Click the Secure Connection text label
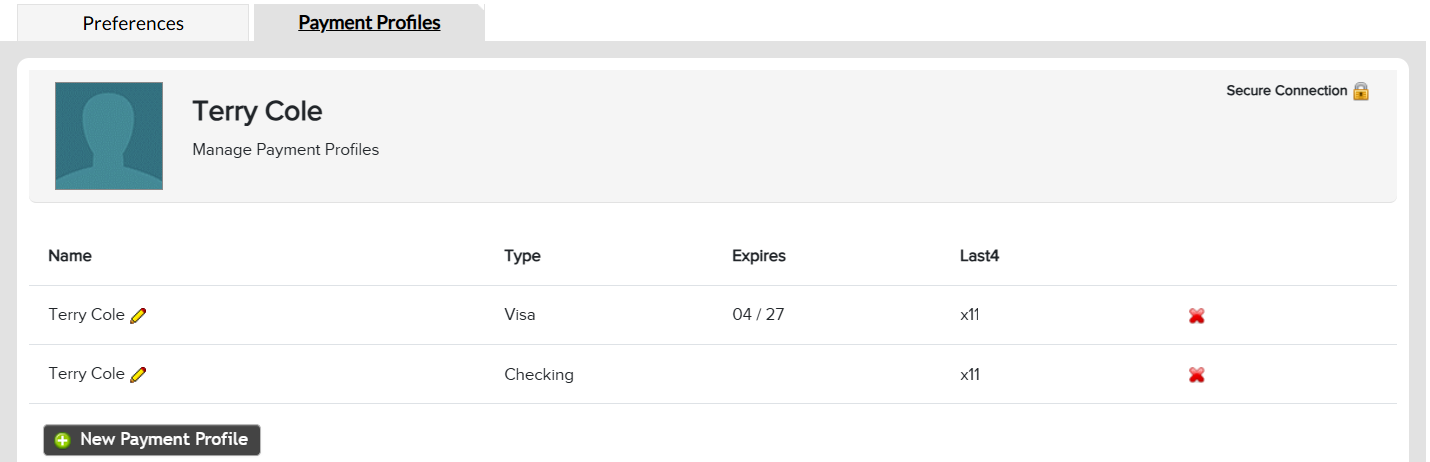The width and height of the screenshot is (1430, 462). (x=1287, y=91)
